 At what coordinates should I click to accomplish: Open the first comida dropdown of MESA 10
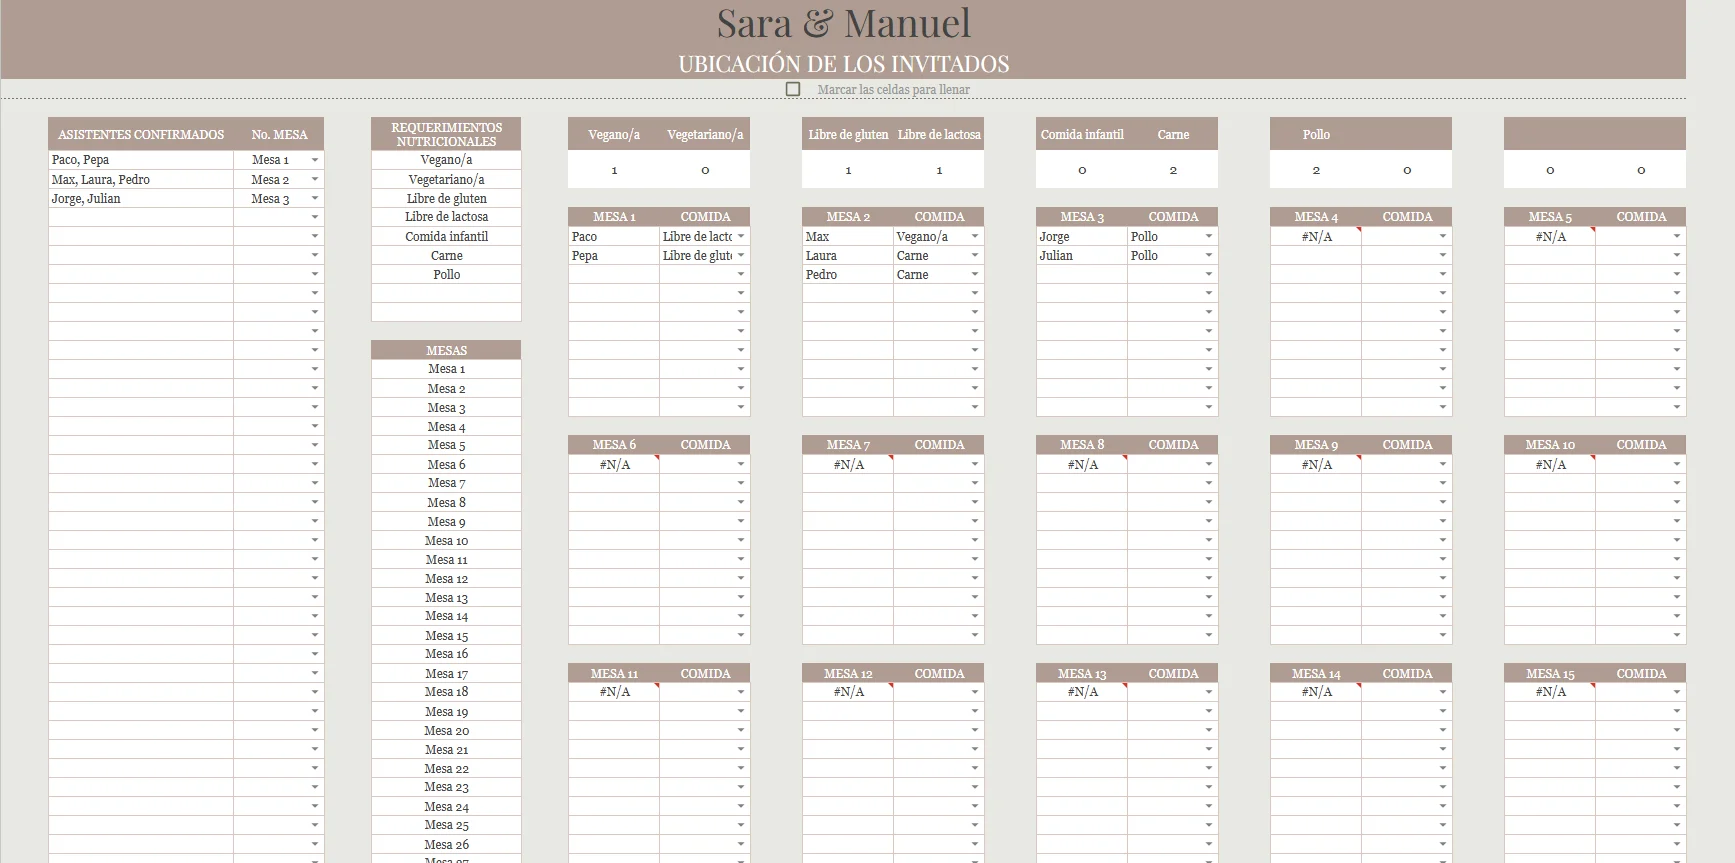(x=1677, y=465)
